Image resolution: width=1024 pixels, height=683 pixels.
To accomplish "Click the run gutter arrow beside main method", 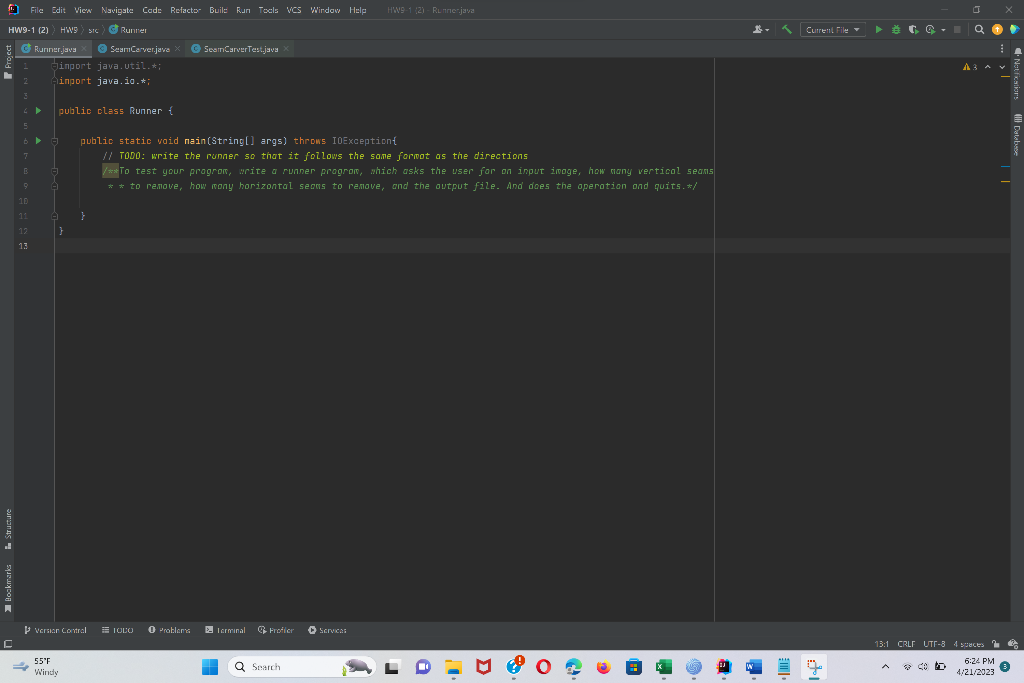I will pyautogui.click(x=39, y=140).
